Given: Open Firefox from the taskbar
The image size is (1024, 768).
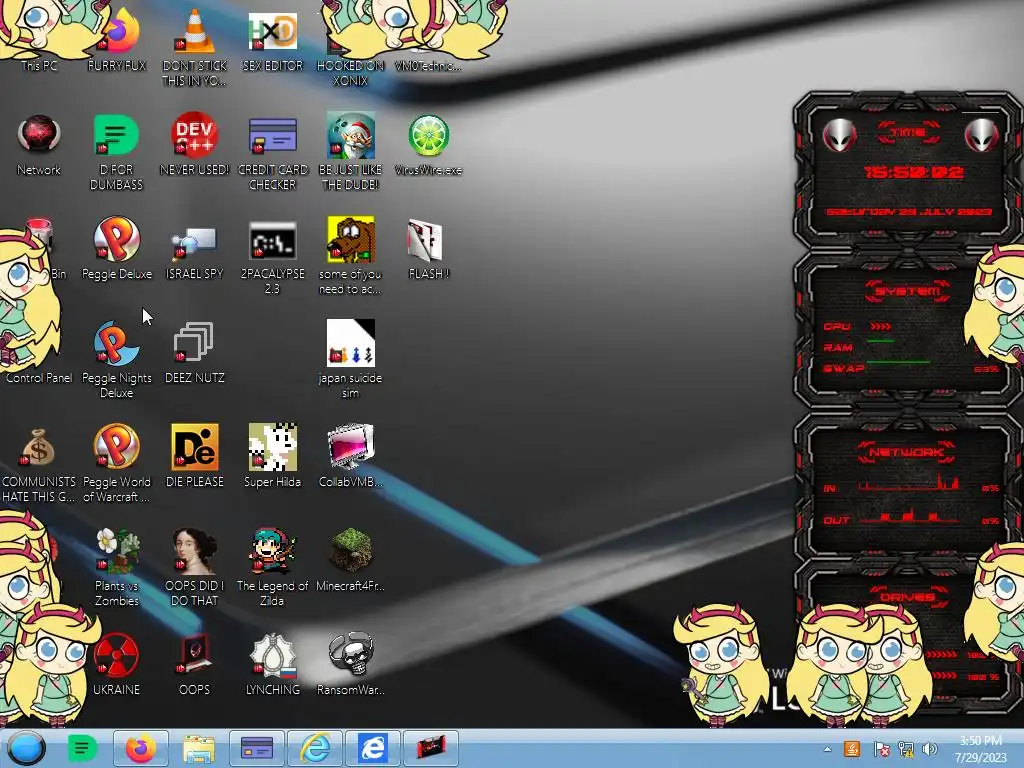Looking at the screenshot, I should click(140, 748).
